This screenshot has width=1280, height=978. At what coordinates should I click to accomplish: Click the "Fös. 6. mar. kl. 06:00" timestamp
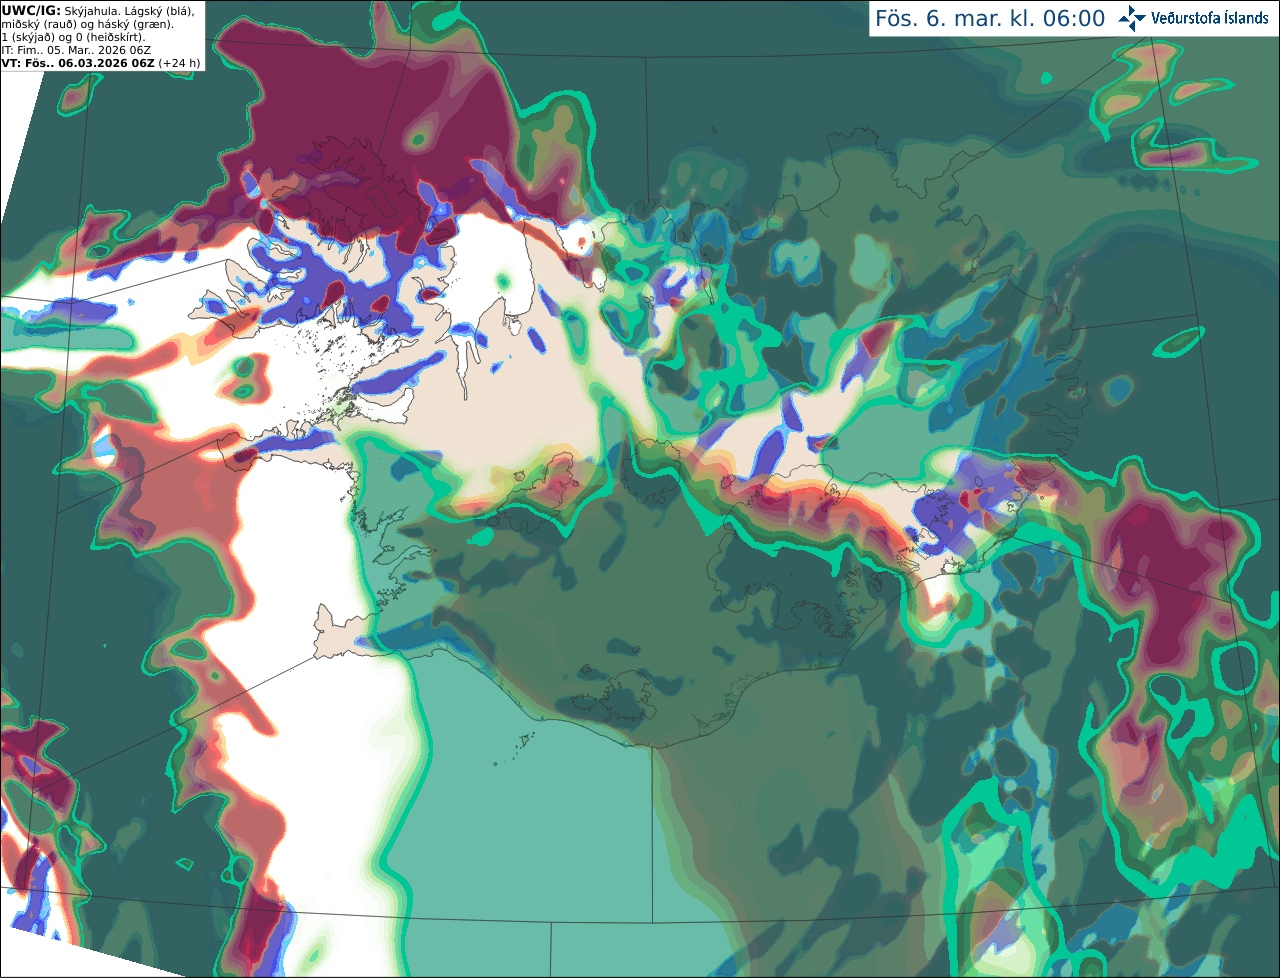990,19
